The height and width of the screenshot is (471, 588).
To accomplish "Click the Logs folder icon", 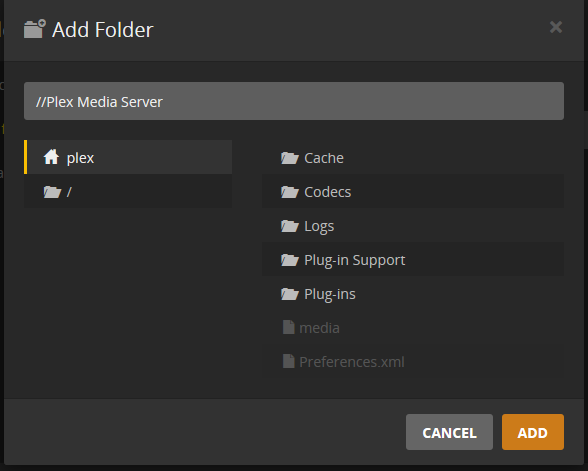I will click(290, 226).
